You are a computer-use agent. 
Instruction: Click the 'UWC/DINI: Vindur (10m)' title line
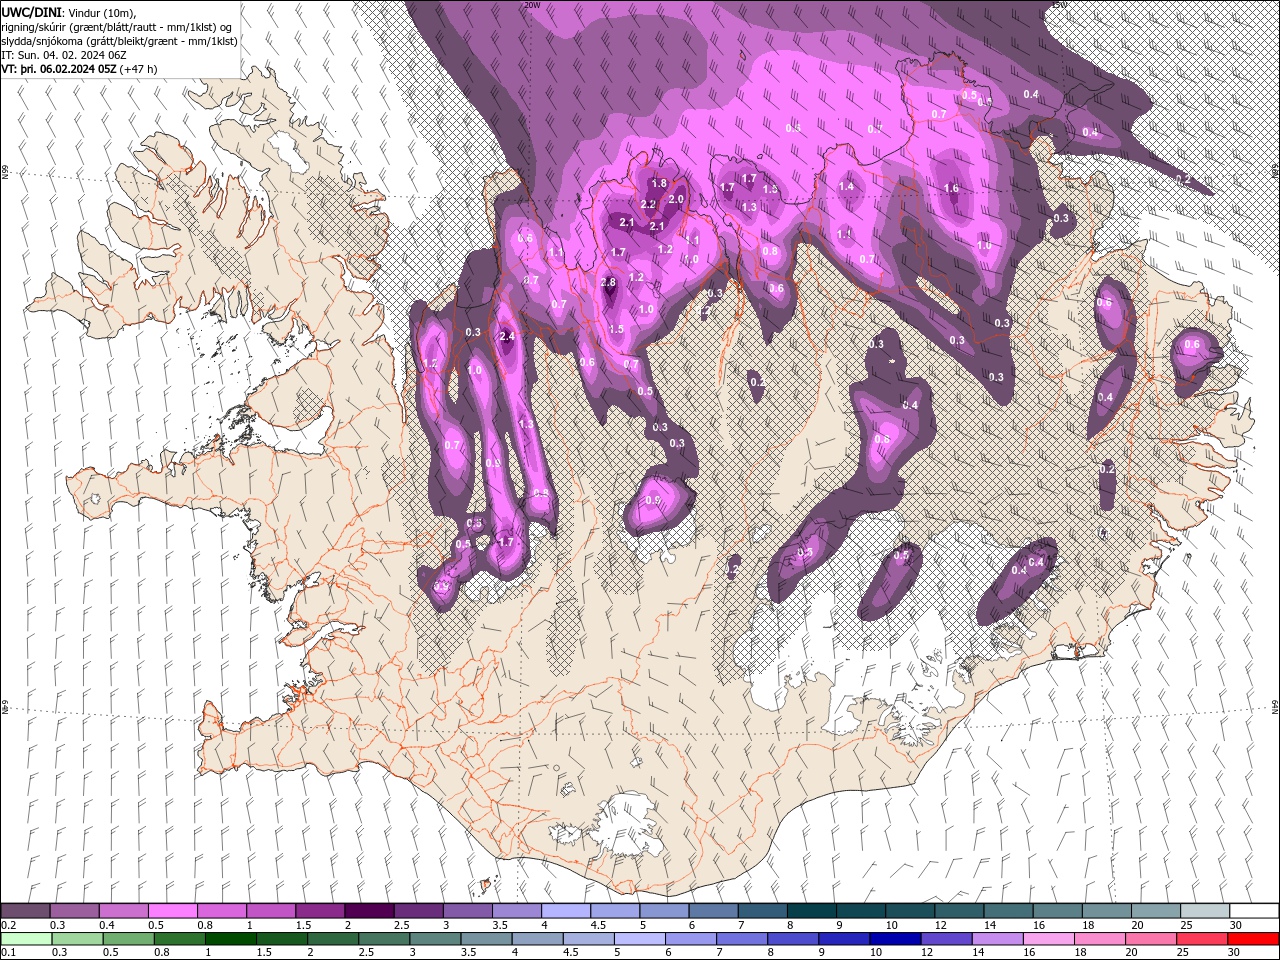(69, 12)
